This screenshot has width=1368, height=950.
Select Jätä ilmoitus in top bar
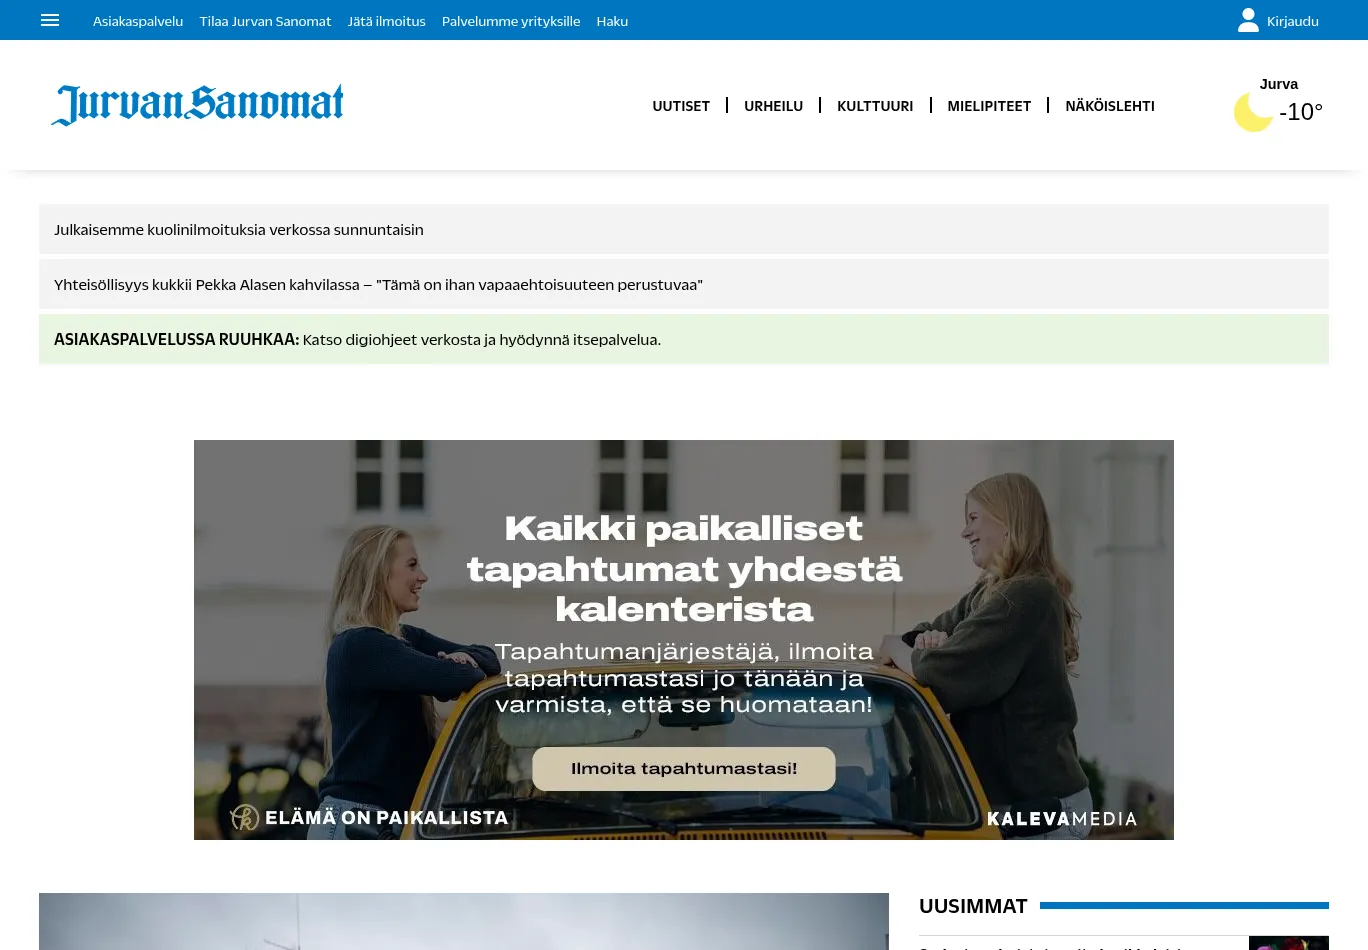(386, 21)
